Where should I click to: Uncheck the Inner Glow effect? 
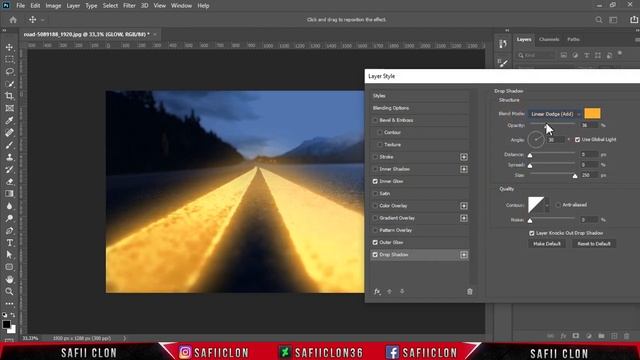click(x=375, y=181)
